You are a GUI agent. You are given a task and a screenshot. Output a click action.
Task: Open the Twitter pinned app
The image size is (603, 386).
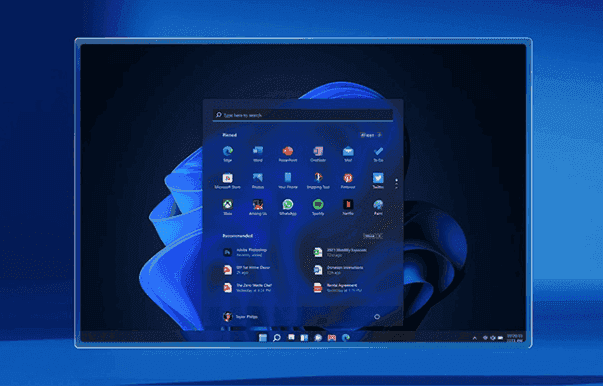pos(378,181)
